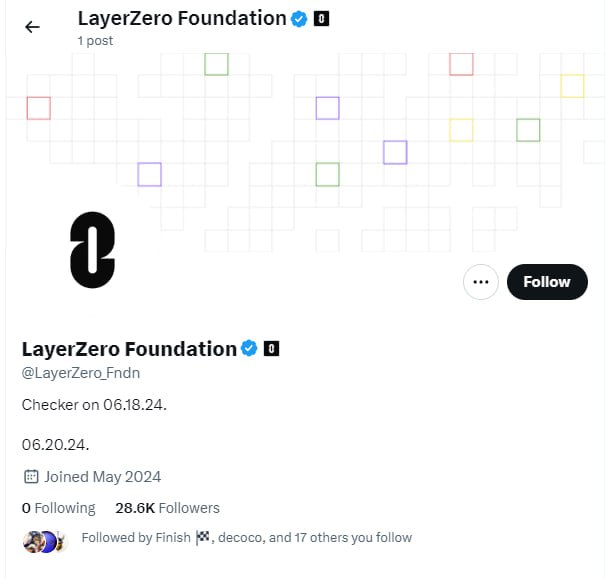Click the calendar icon next to Joined

tap(31, 477)
